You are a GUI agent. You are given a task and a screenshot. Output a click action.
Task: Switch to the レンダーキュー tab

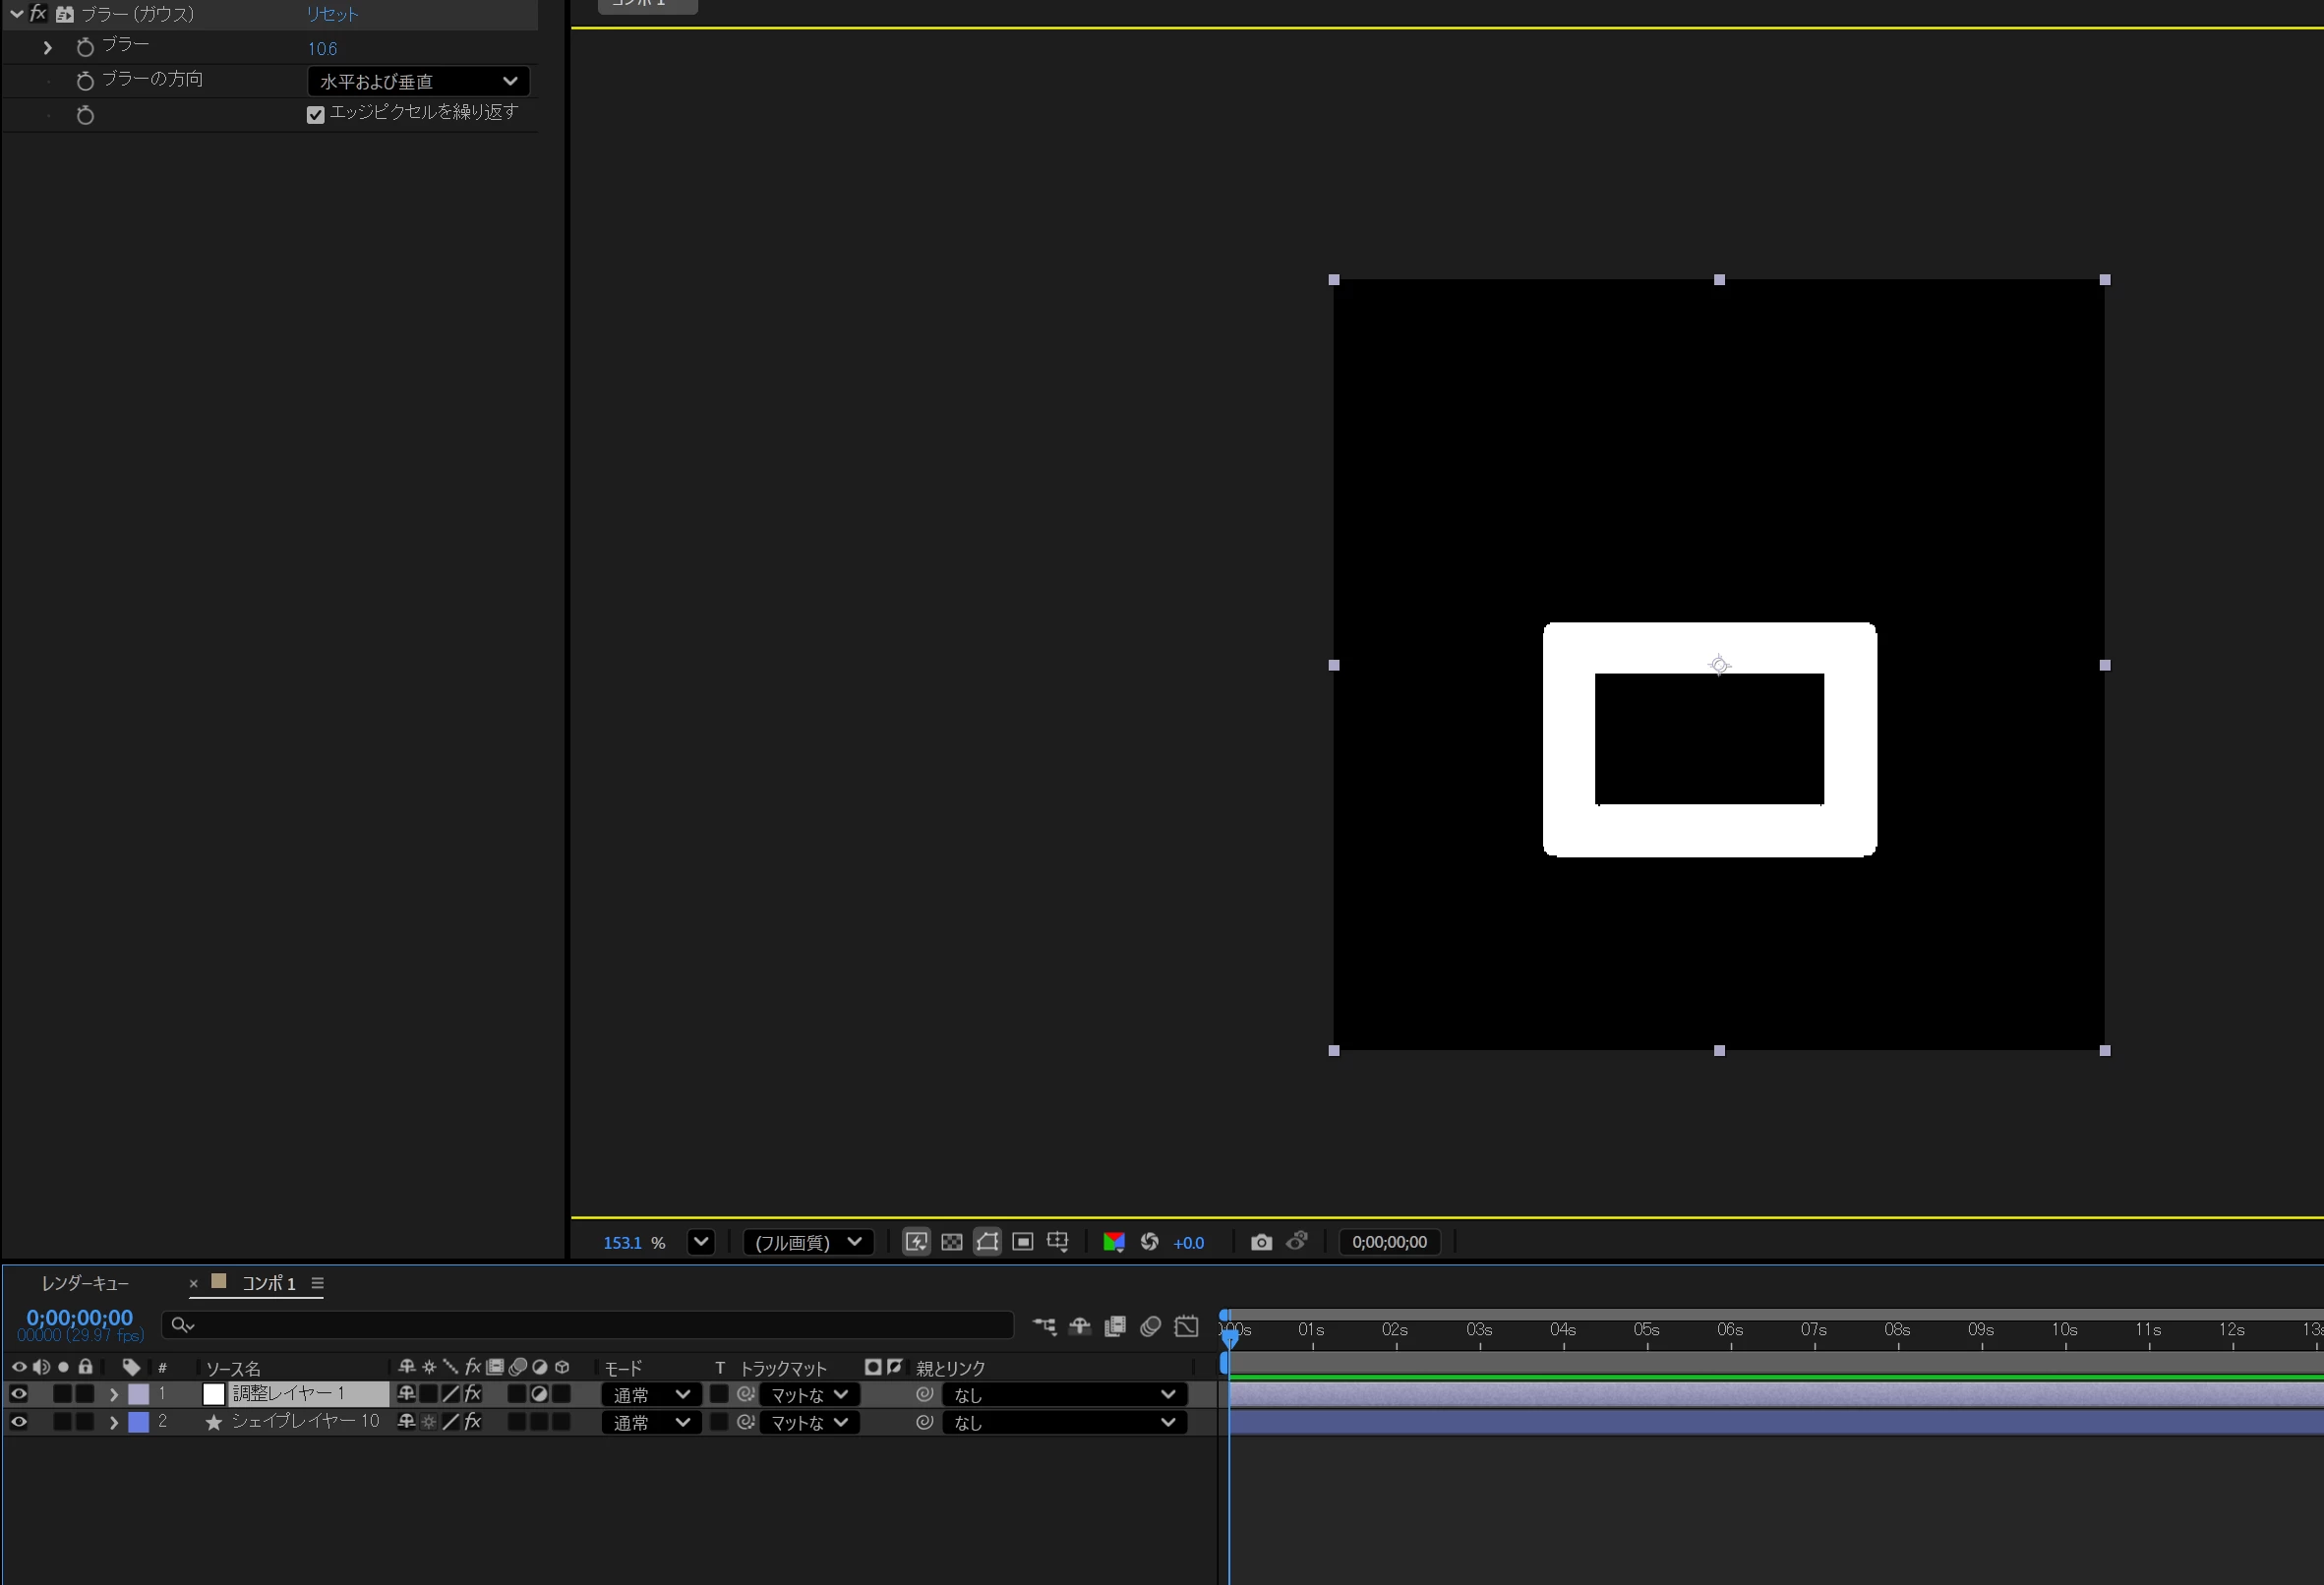tap(85, 1283)
